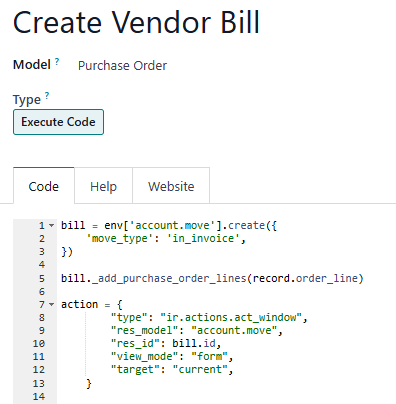
Task: Switch to the Code tab
Action: pos(44,186)
